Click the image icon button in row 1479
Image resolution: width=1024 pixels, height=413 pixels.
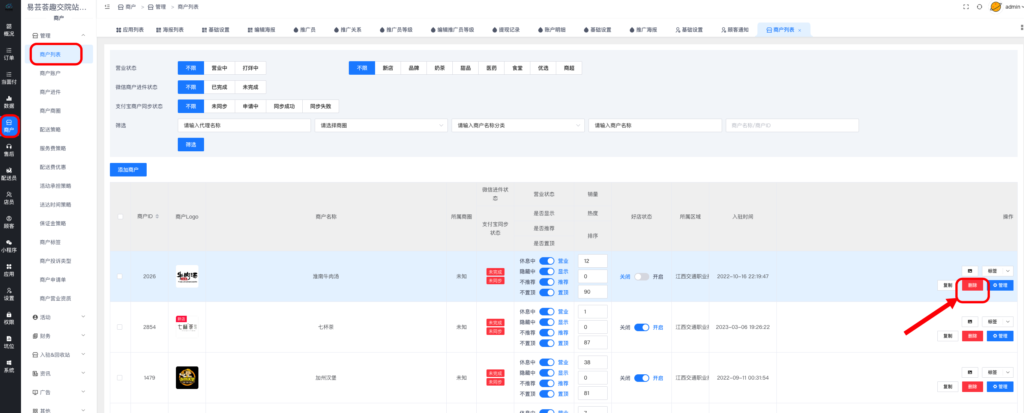tap(970, 372)
